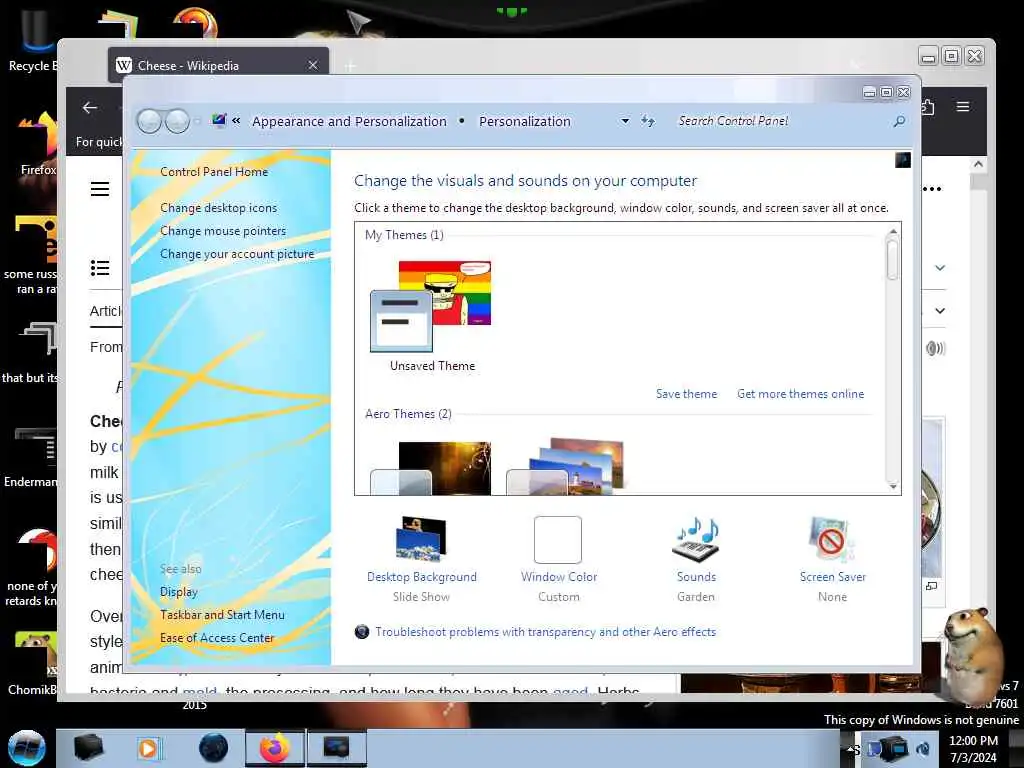This screenshot has width=1024, height=768.
Task: Open the Firefox hamburger menu
Action: (x=963, y=106)
